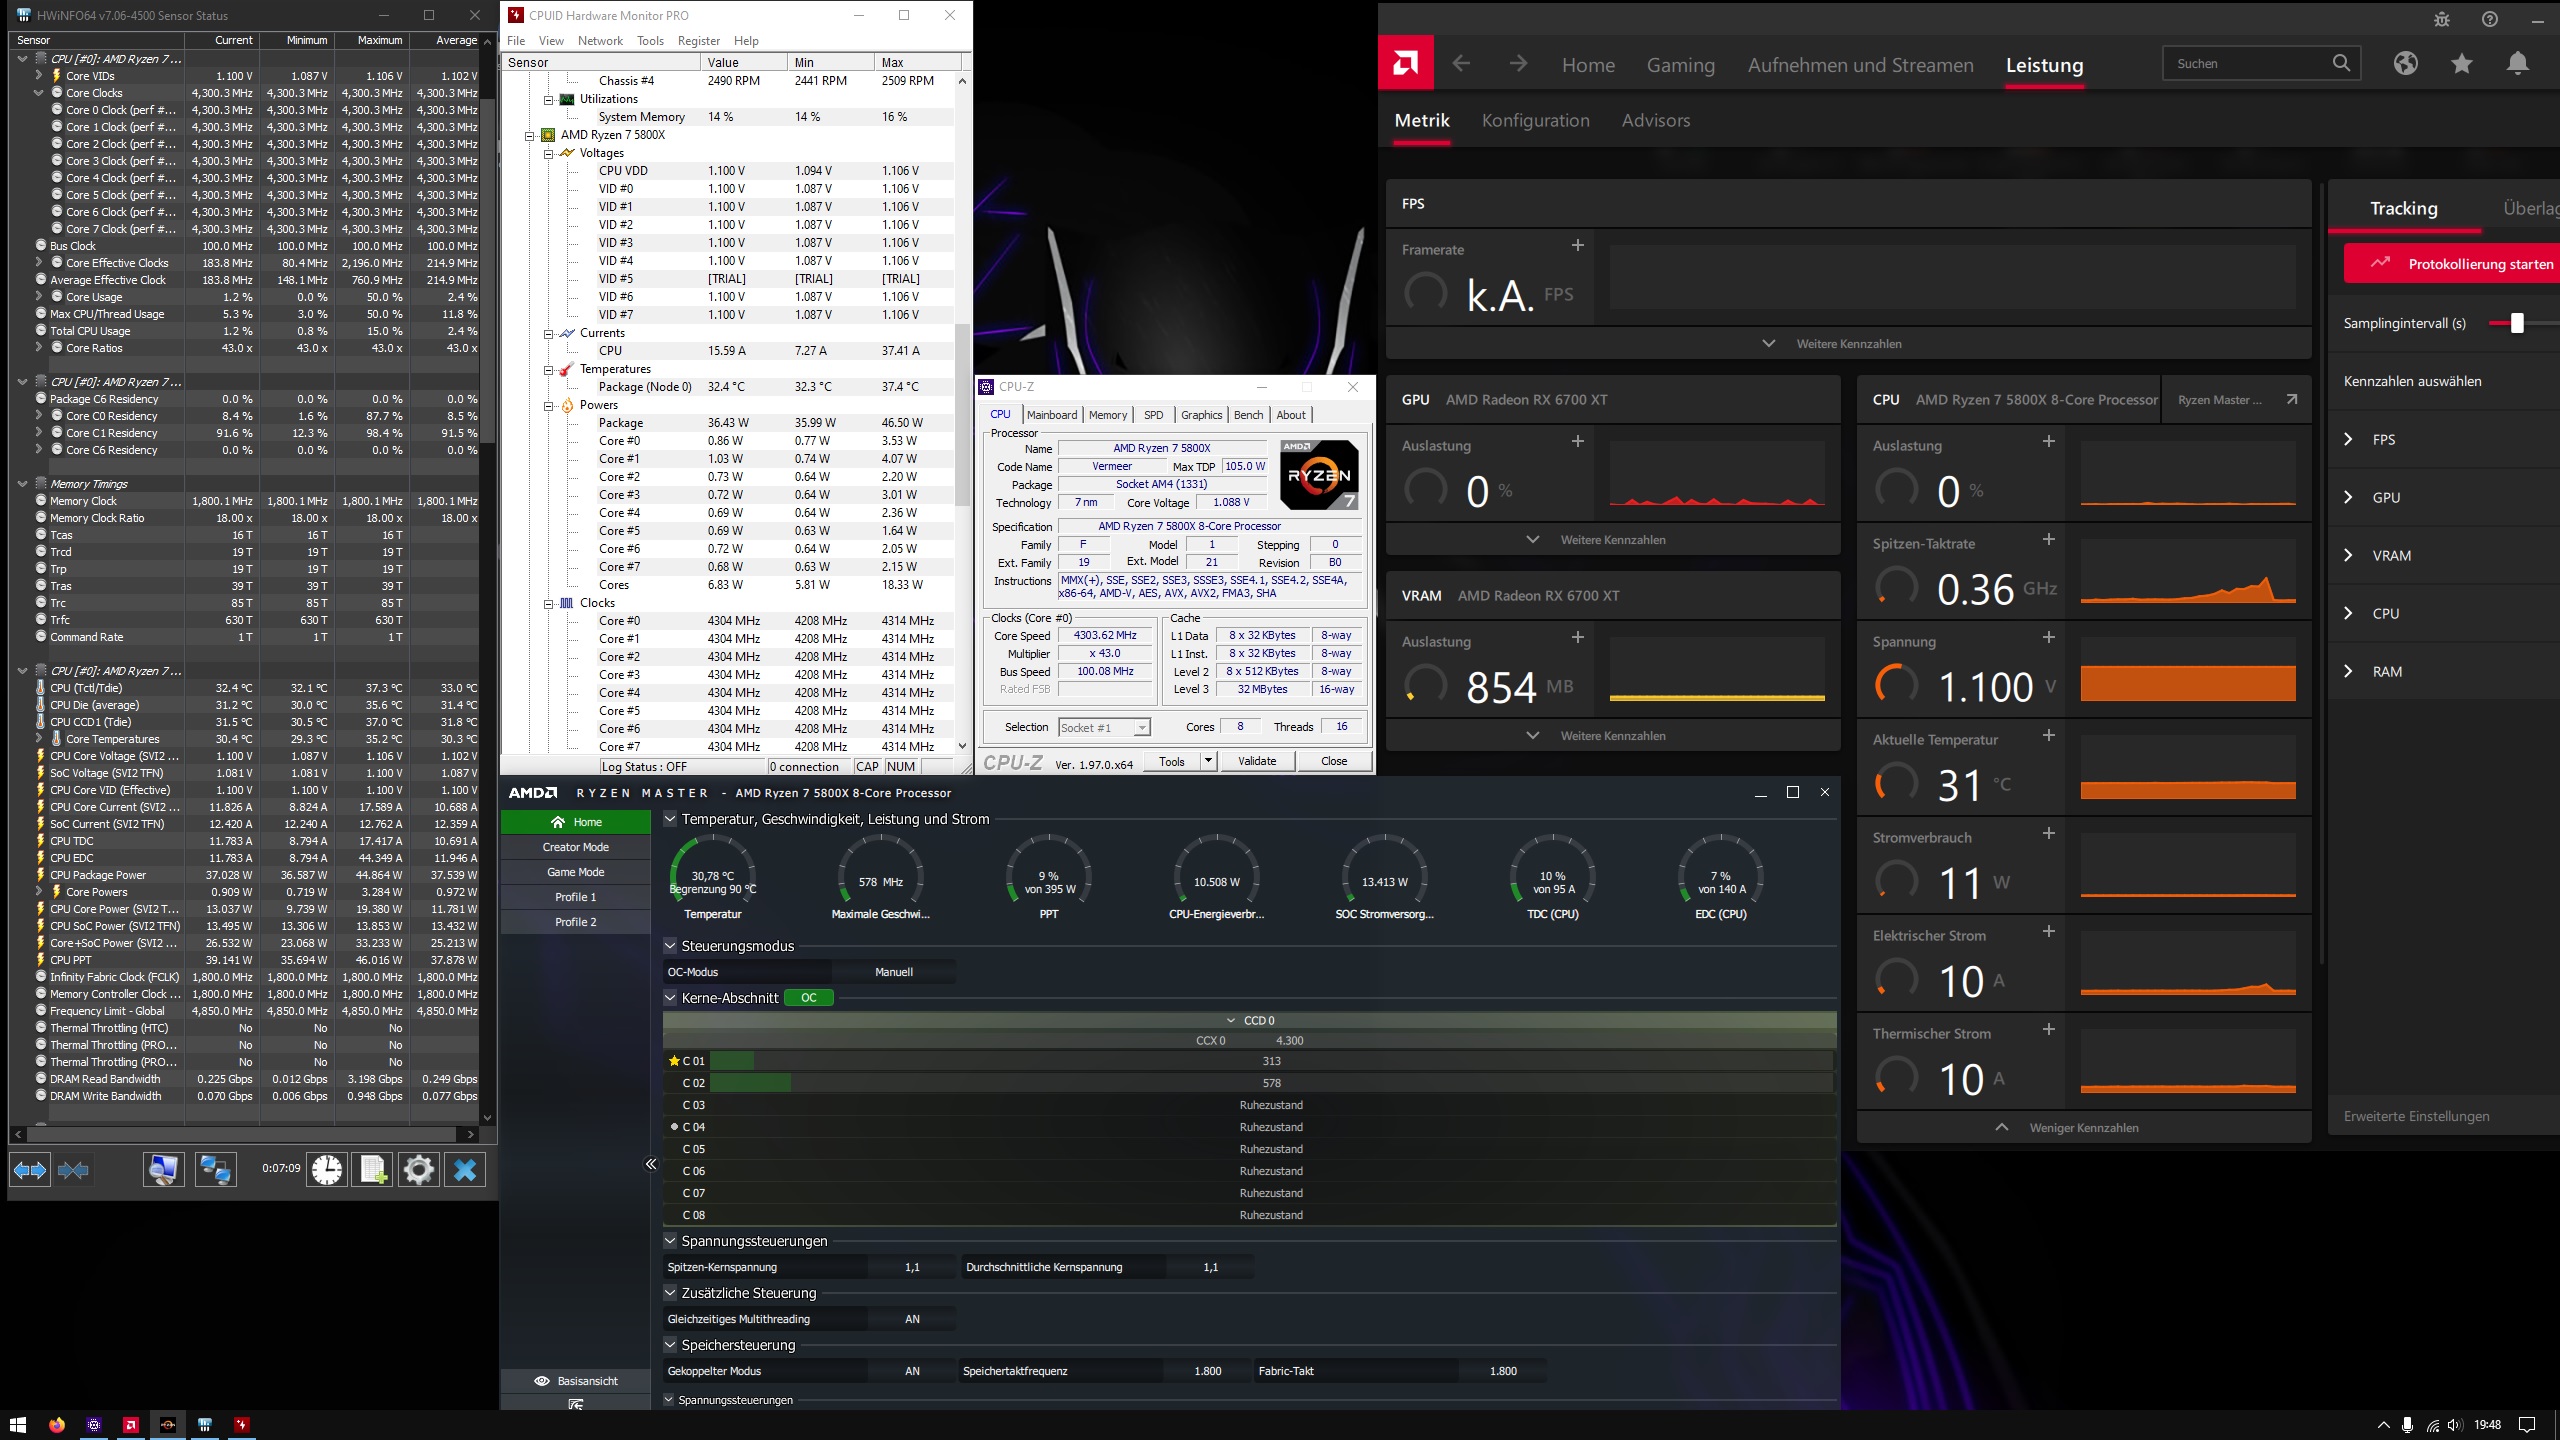
Task: Open Firefox from the taskbar
Action: (56, 1425)
